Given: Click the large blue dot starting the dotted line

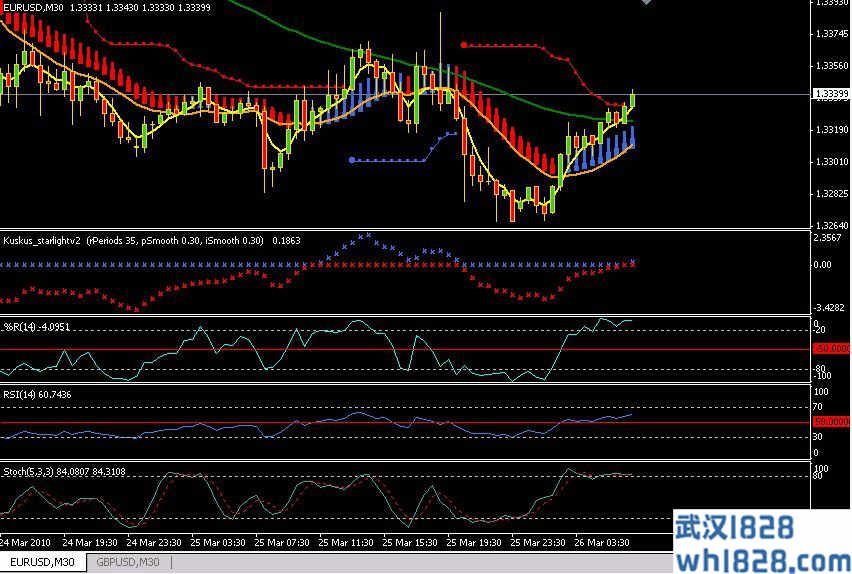Looking at the screenshot, I should pos(352,160).
